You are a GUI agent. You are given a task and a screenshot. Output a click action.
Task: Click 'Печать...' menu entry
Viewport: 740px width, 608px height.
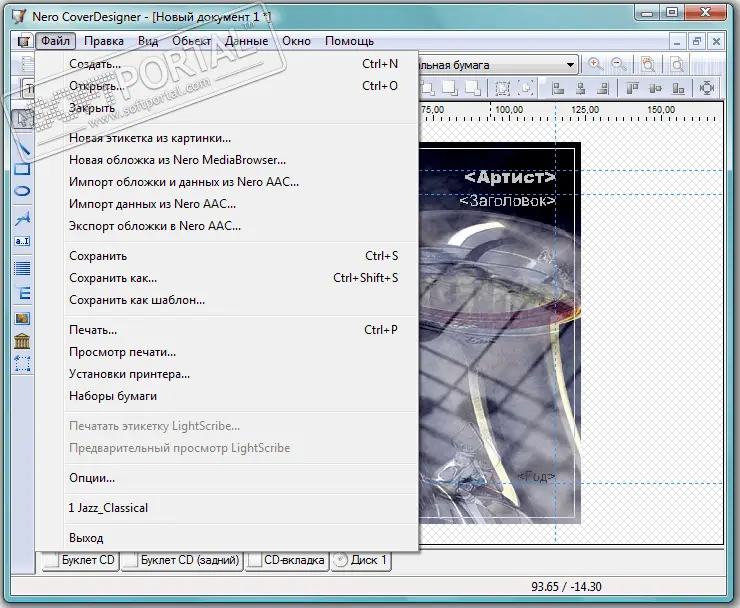[x=93, y=330]
